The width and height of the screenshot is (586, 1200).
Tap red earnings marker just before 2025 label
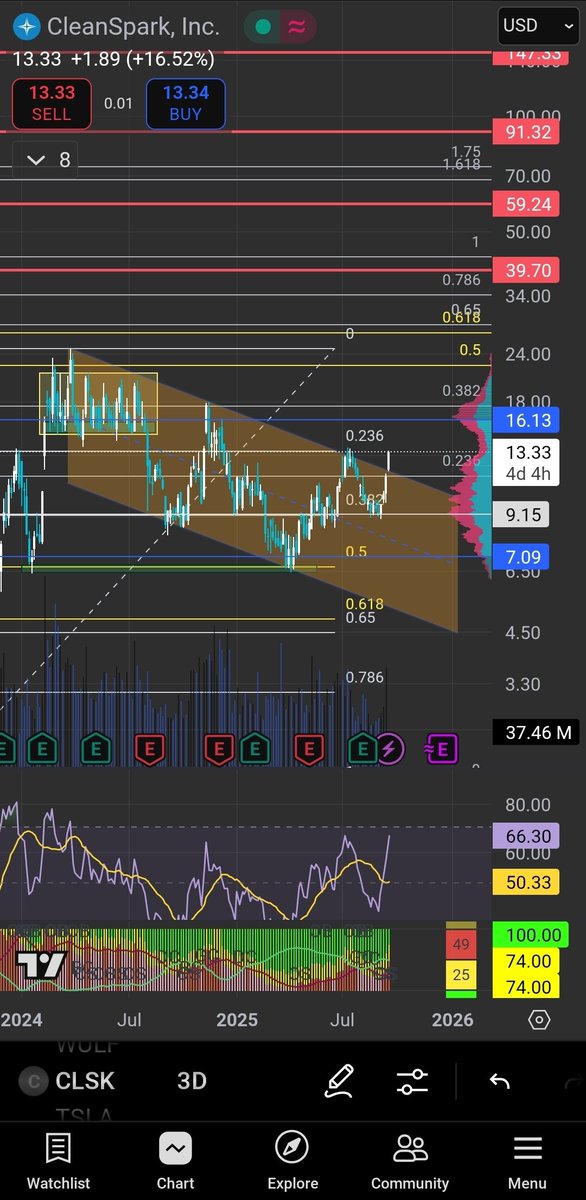pos(218,747)
